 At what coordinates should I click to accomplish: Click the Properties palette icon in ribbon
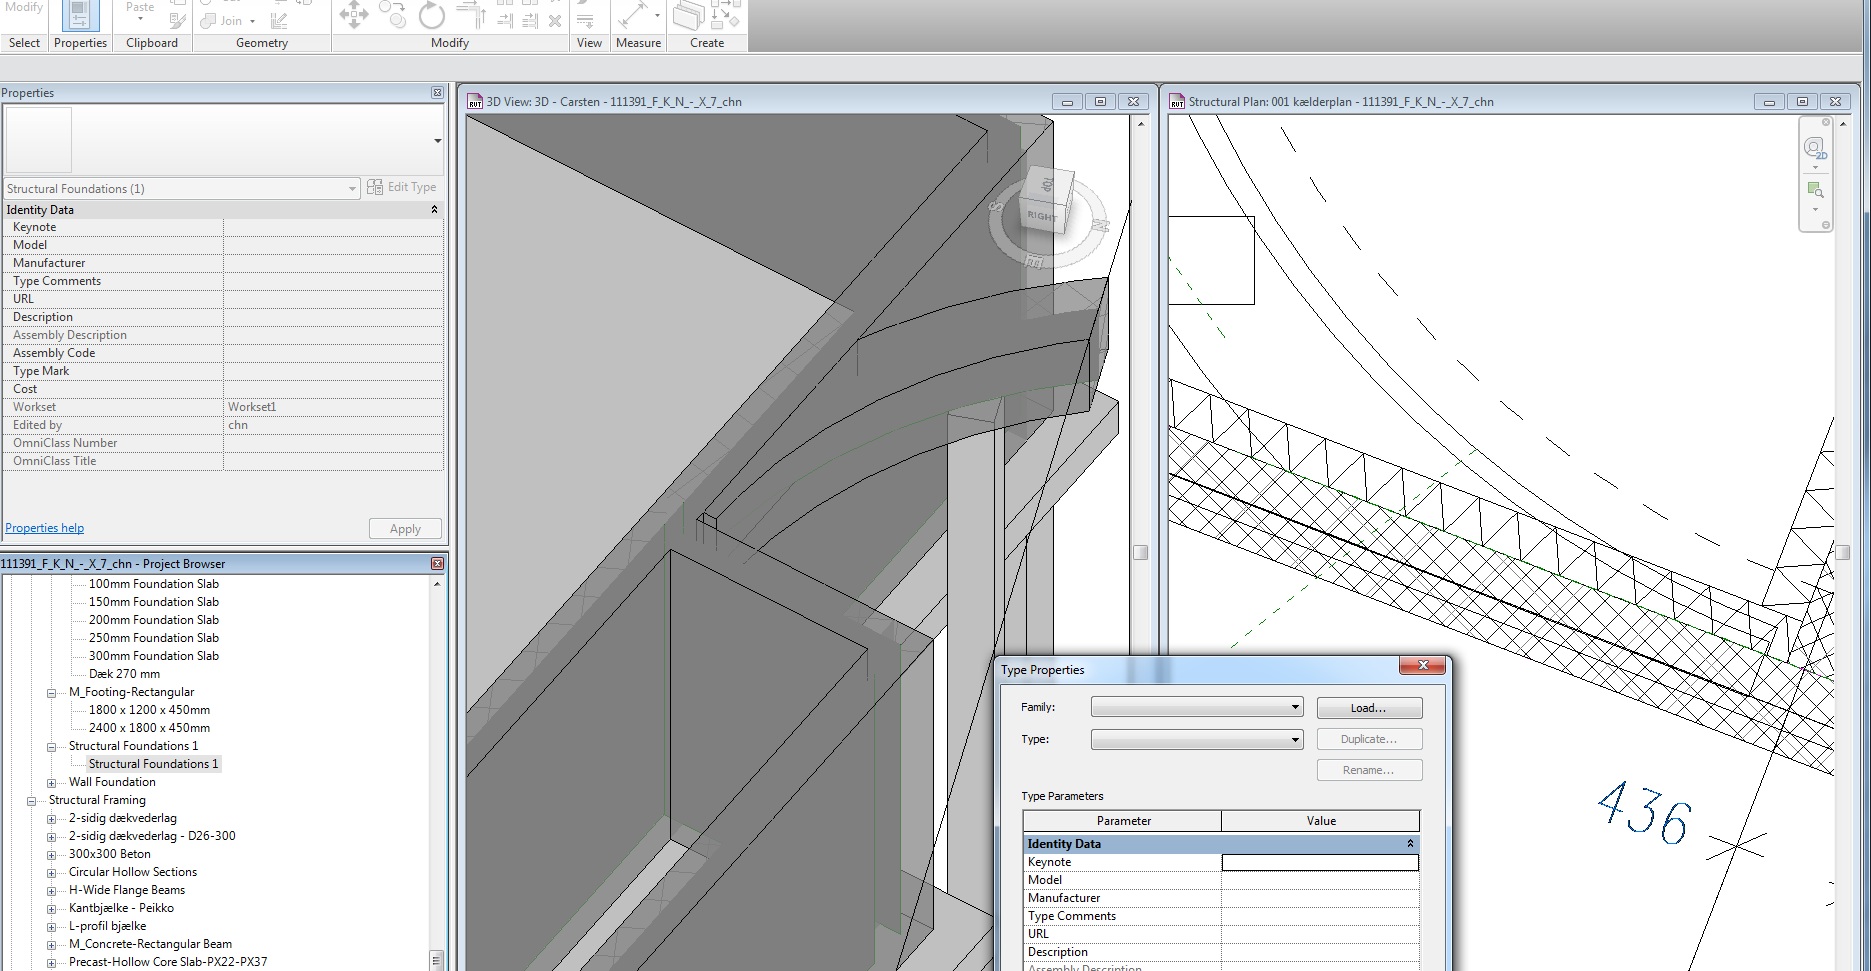(80, 17)
